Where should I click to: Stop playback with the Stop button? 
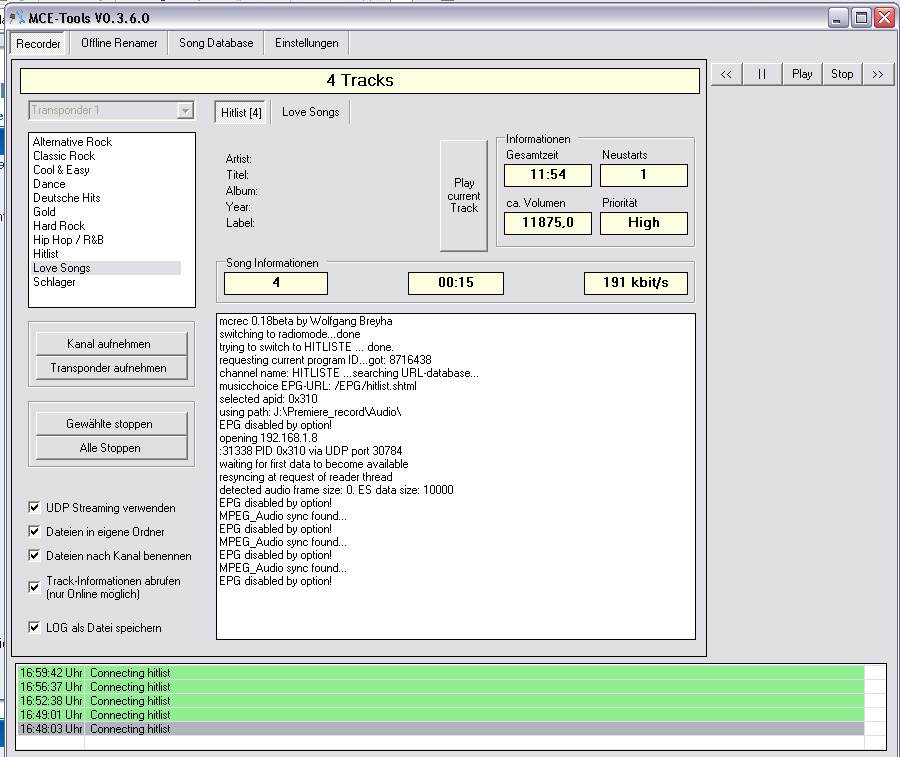pos(842,73)
